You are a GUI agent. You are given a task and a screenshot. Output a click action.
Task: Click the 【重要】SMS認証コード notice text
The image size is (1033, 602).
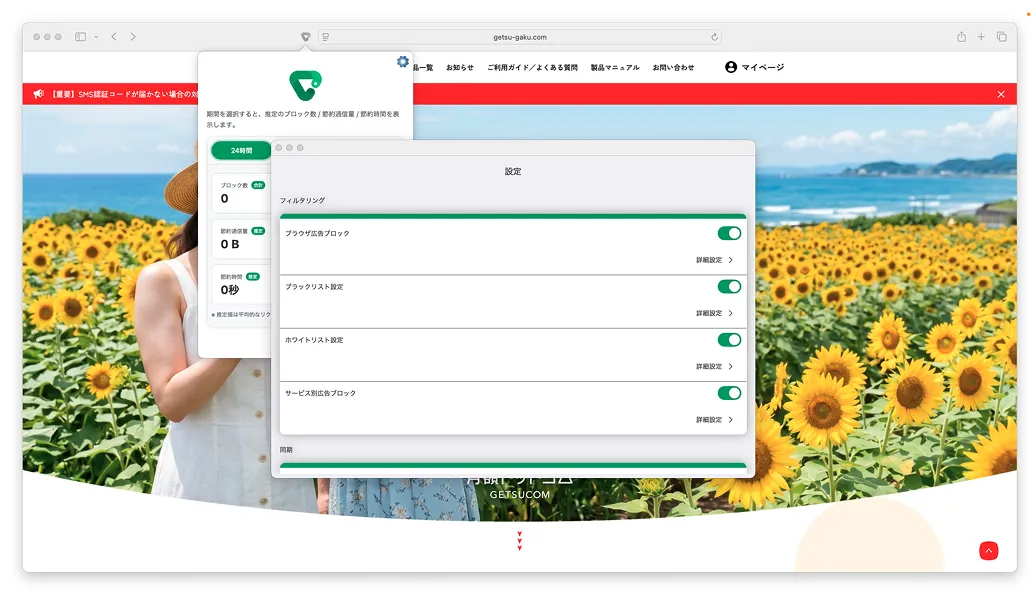[124, 94]
